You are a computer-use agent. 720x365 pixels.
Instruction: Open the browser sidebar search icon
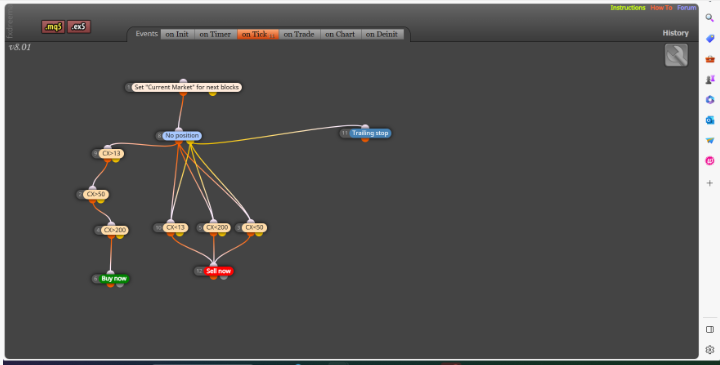click(x=710, y=18)
